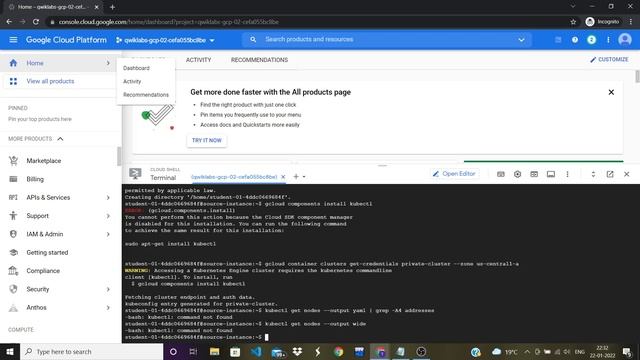Close the qwiklabs terminal tab
Image resolution: width=640 pixels, height=360 pixels.
(283, 177)
